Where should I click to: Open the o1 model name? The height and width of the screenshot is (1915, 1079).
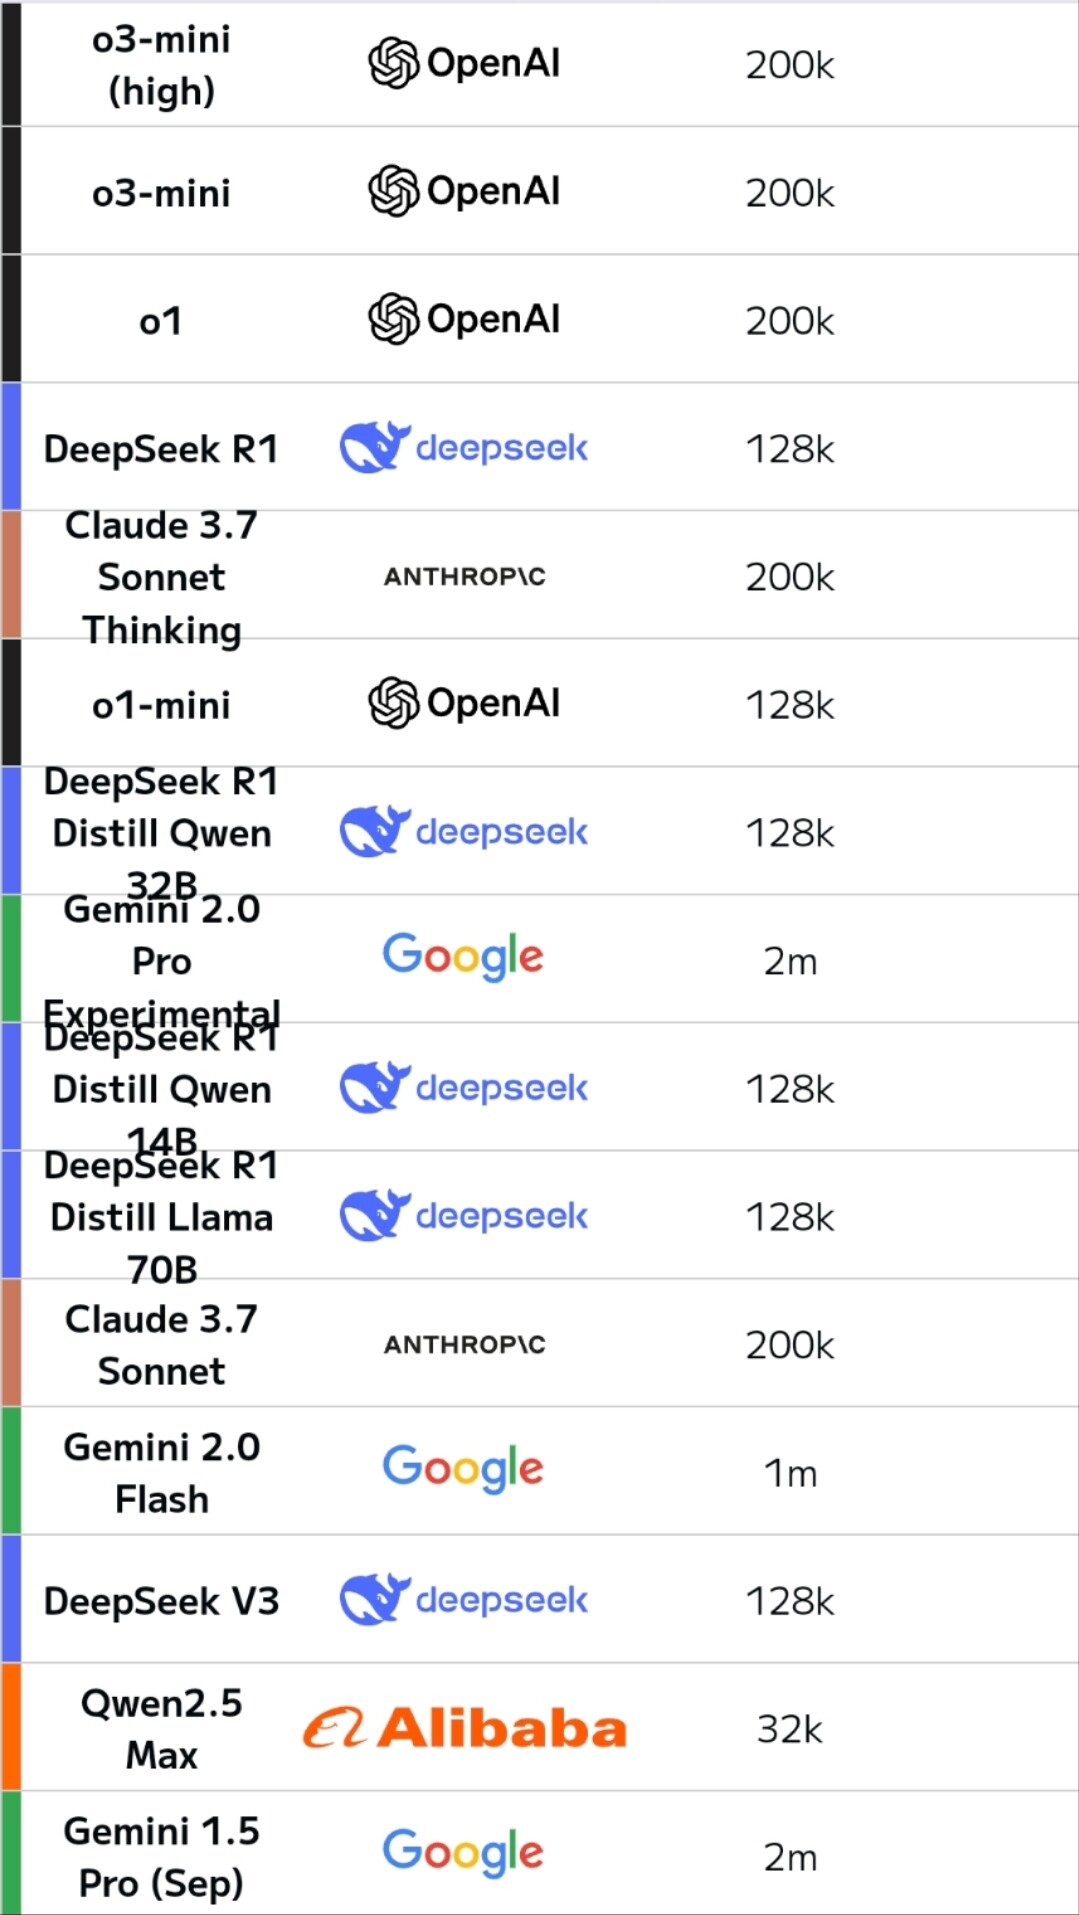161,321
